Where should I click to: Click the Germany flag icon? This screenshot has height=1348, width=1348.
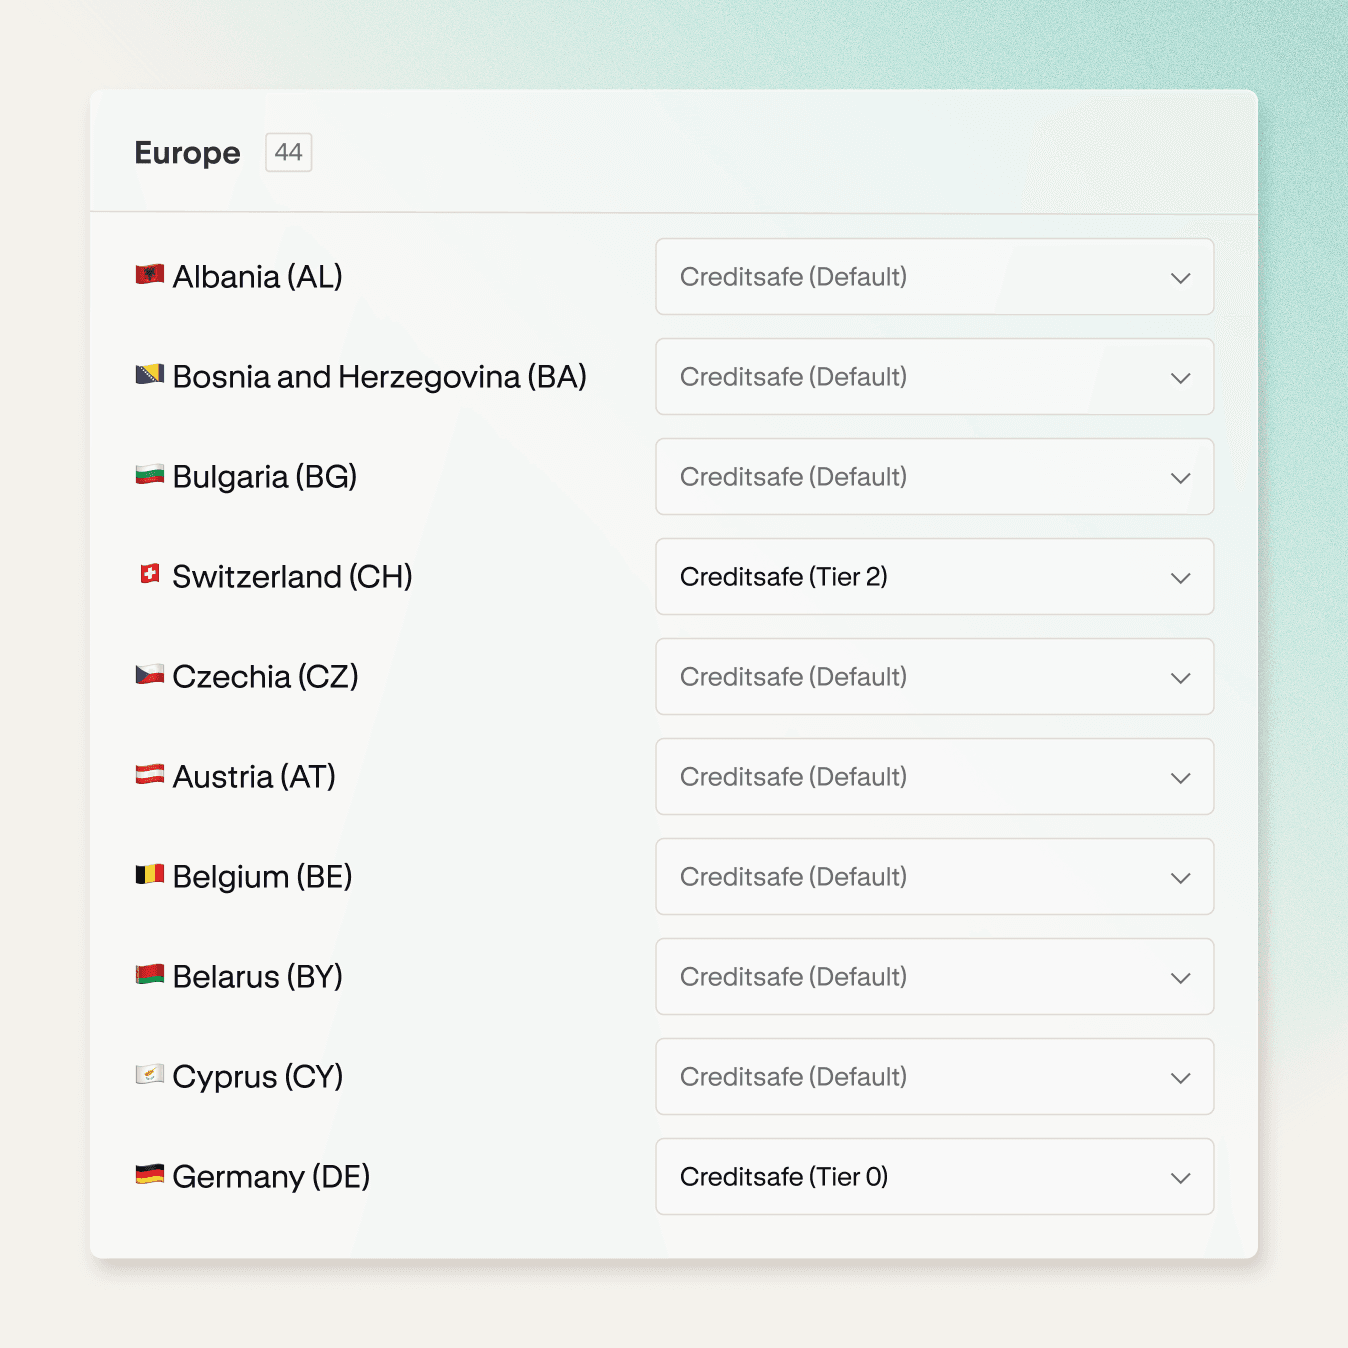point(150,1175)
